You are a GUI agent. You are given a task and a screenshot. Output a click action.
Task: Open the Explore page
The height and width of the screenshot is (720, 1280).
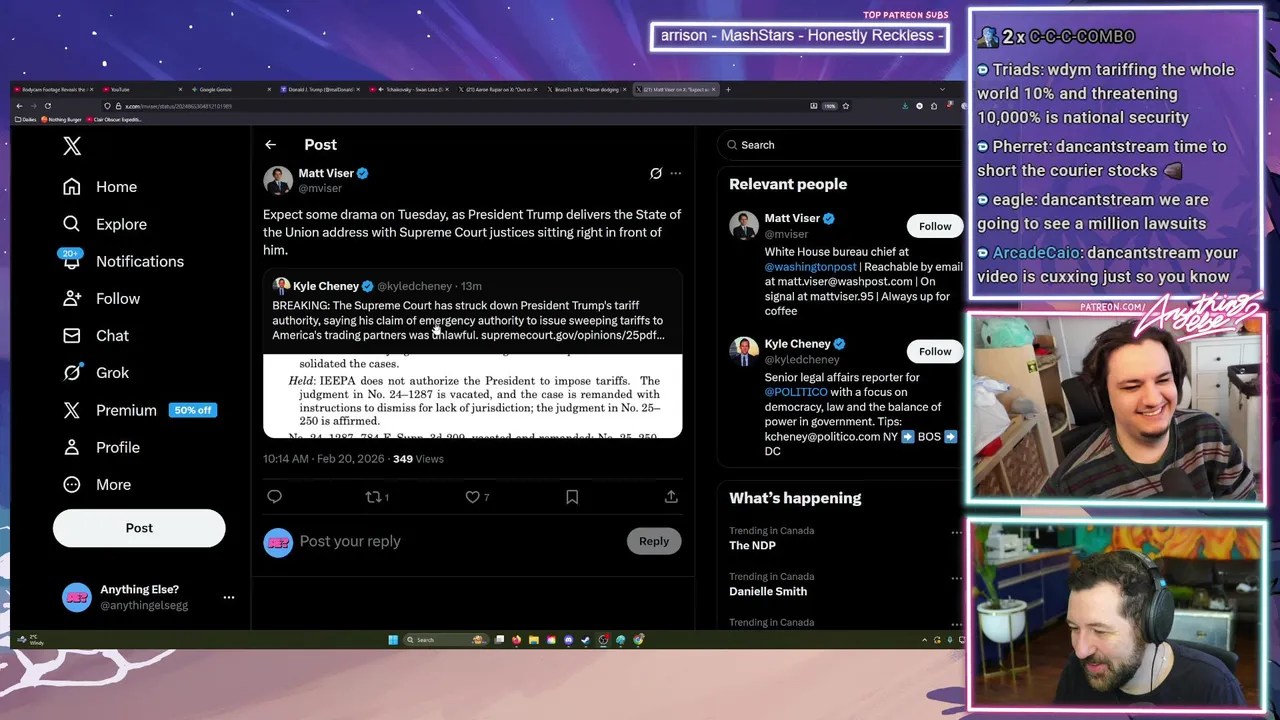(x=104, y=224)
